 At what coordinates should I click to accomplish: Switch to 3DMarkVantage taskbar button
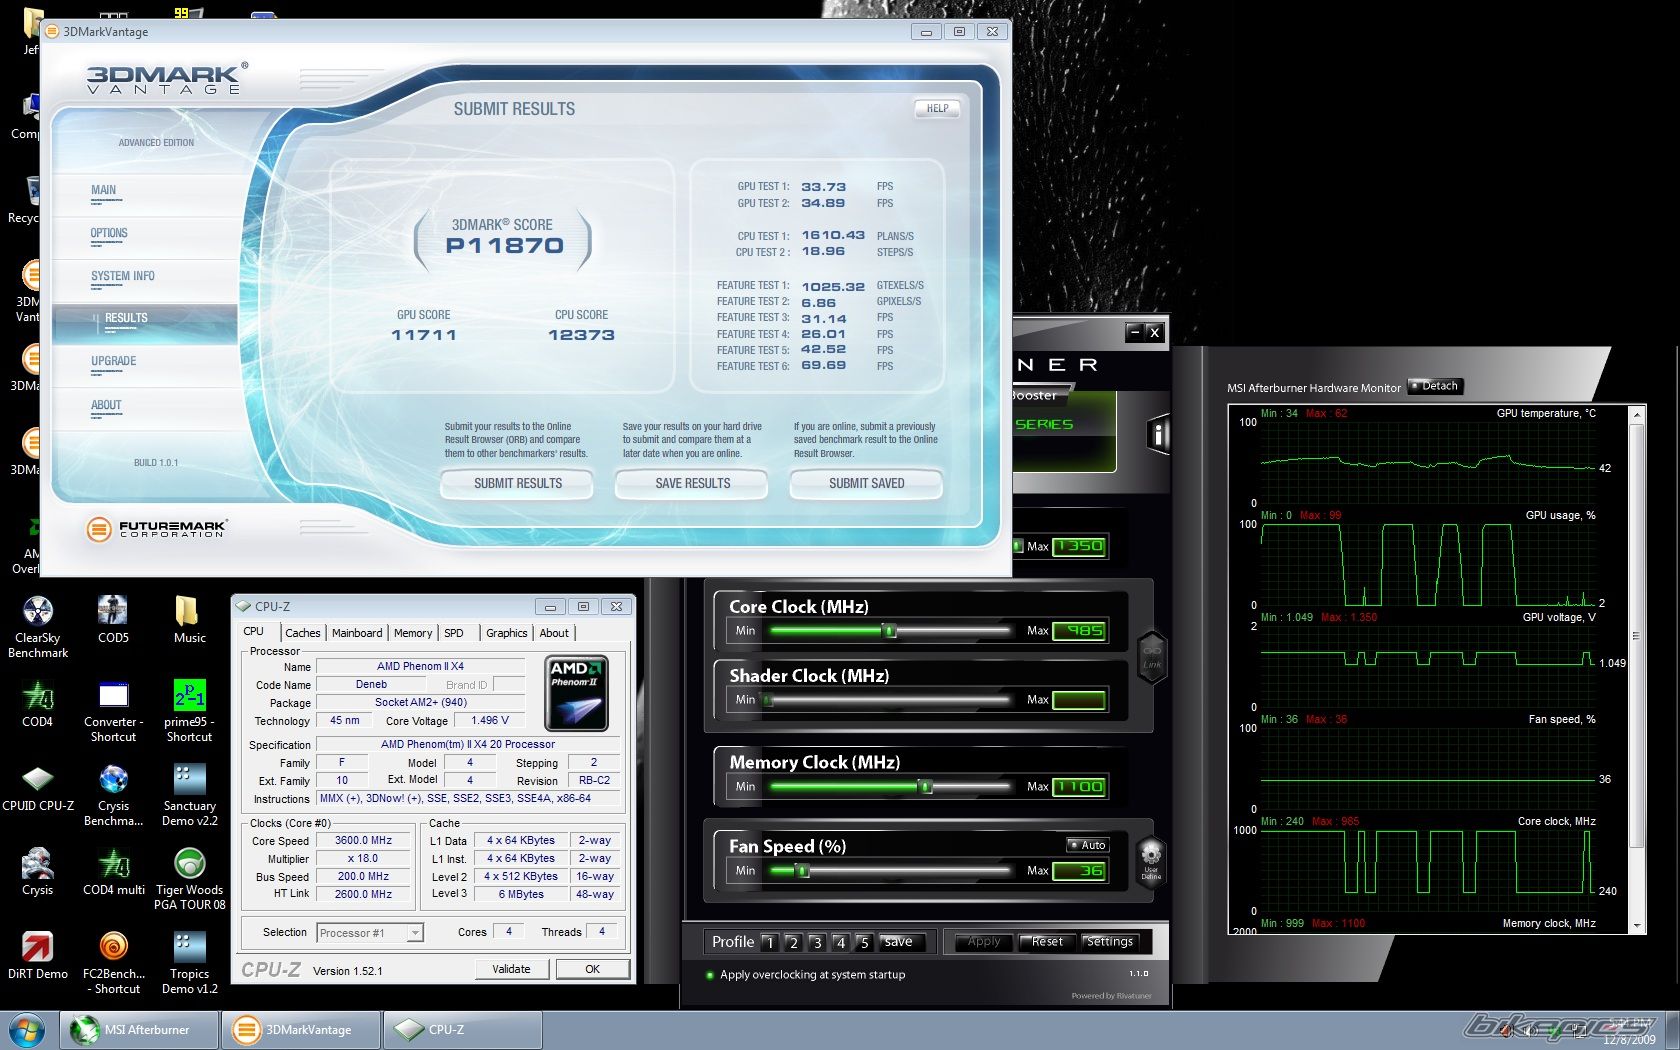[x=301, y=1030]
